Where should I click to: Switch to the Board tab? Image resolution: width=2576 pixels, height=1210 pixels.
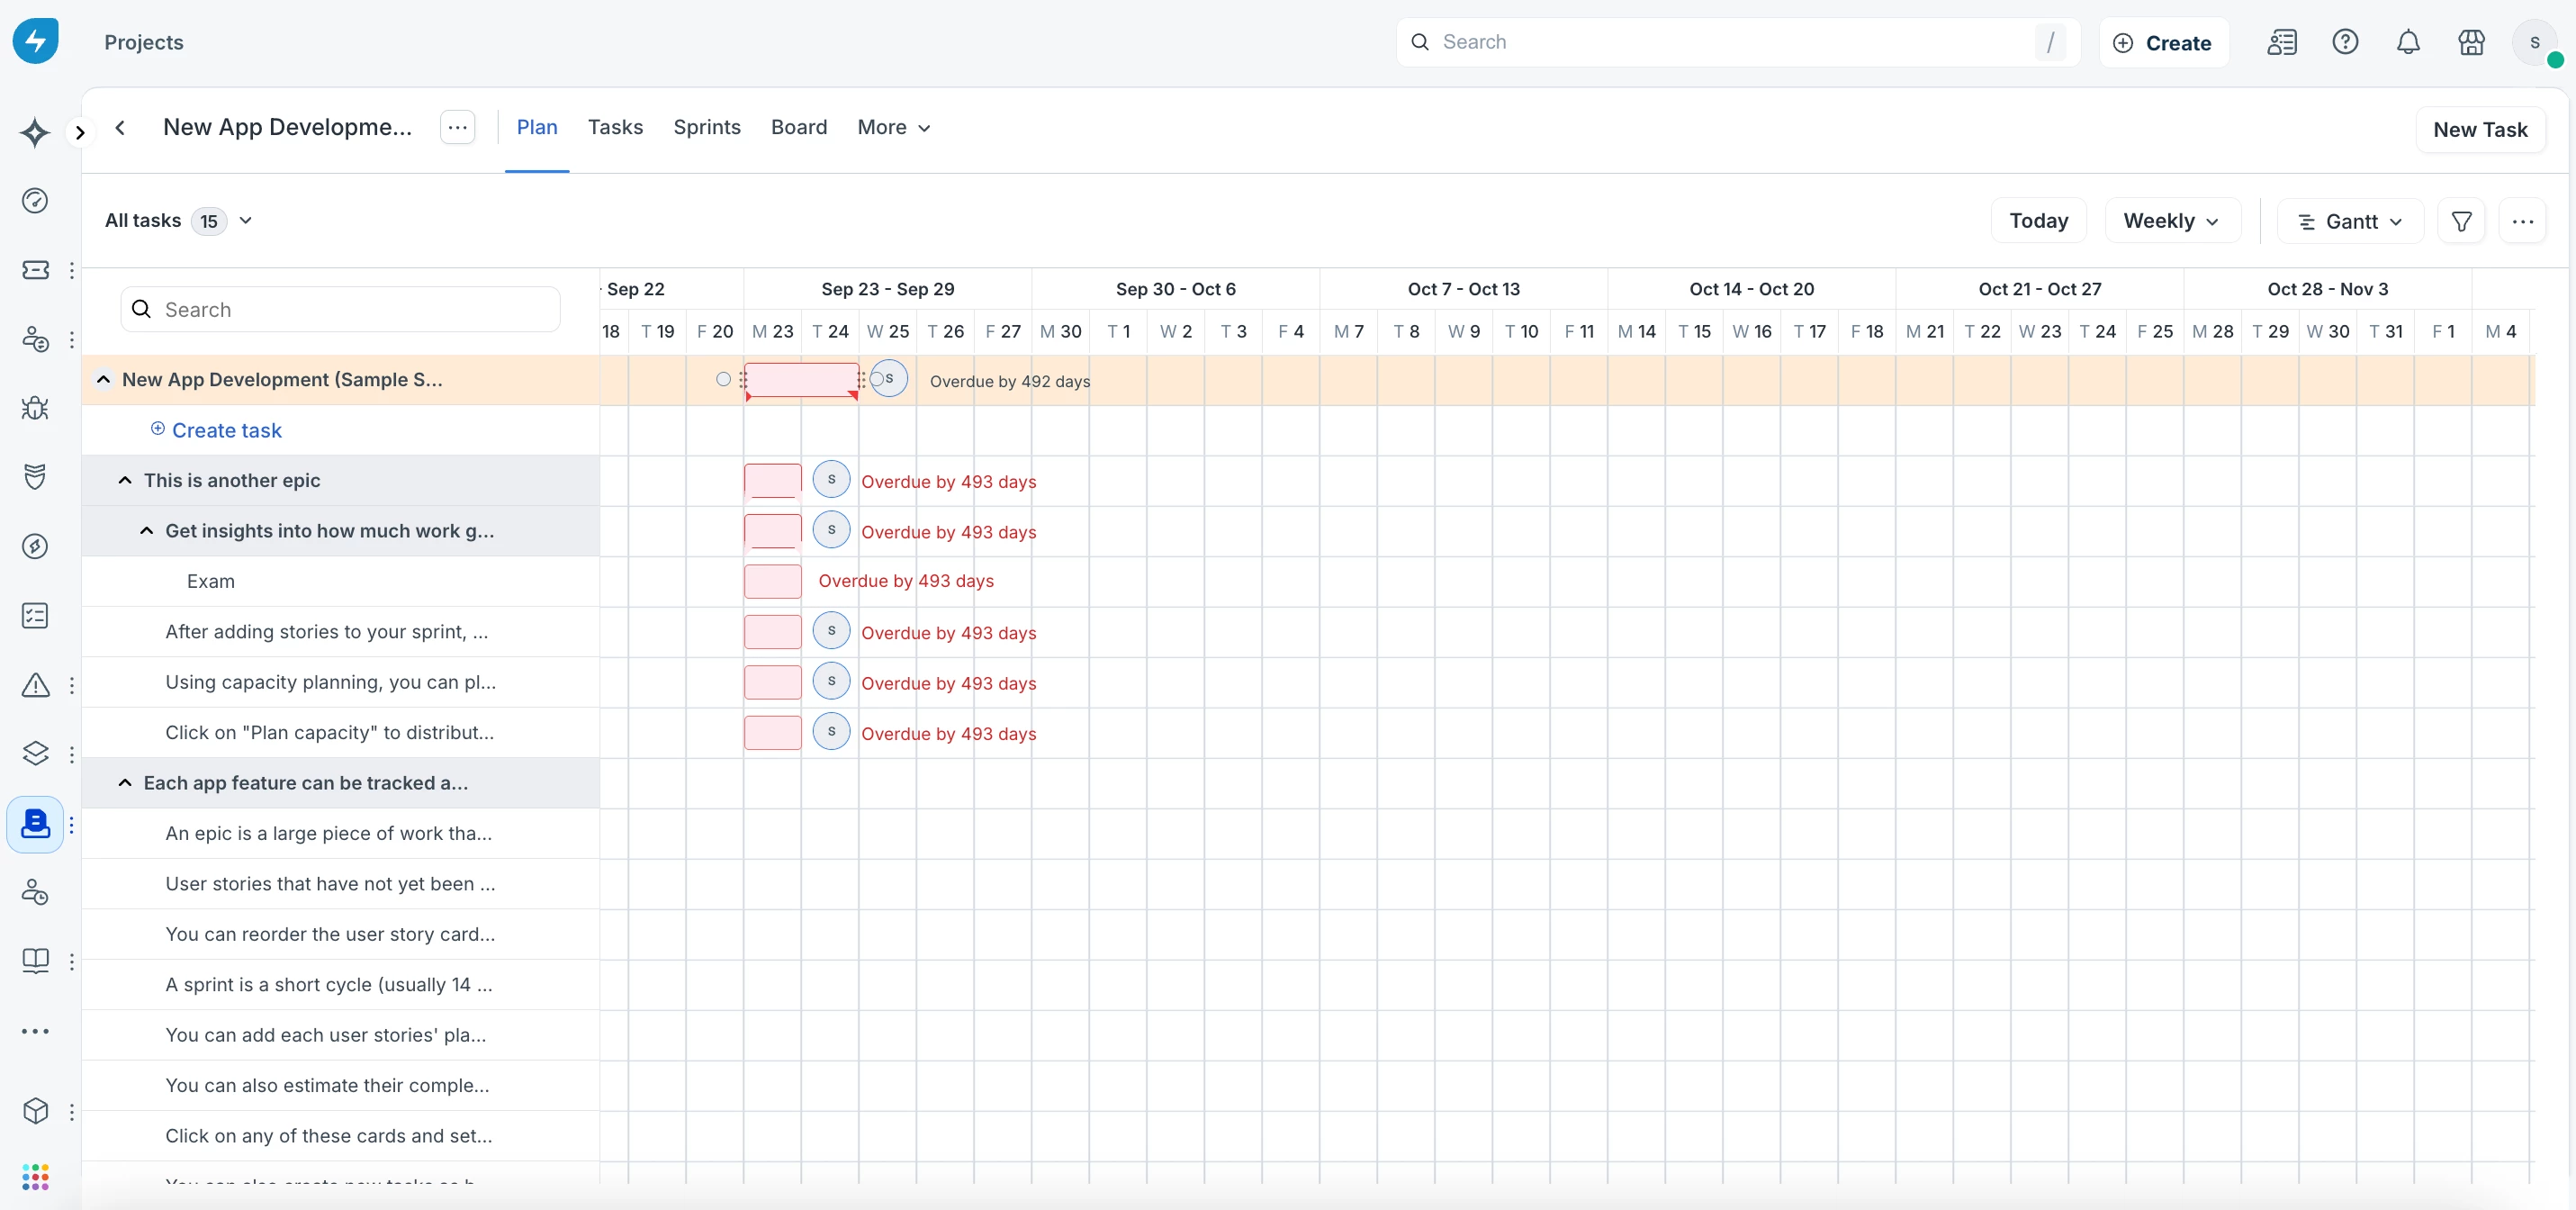[x=798, y=127]
